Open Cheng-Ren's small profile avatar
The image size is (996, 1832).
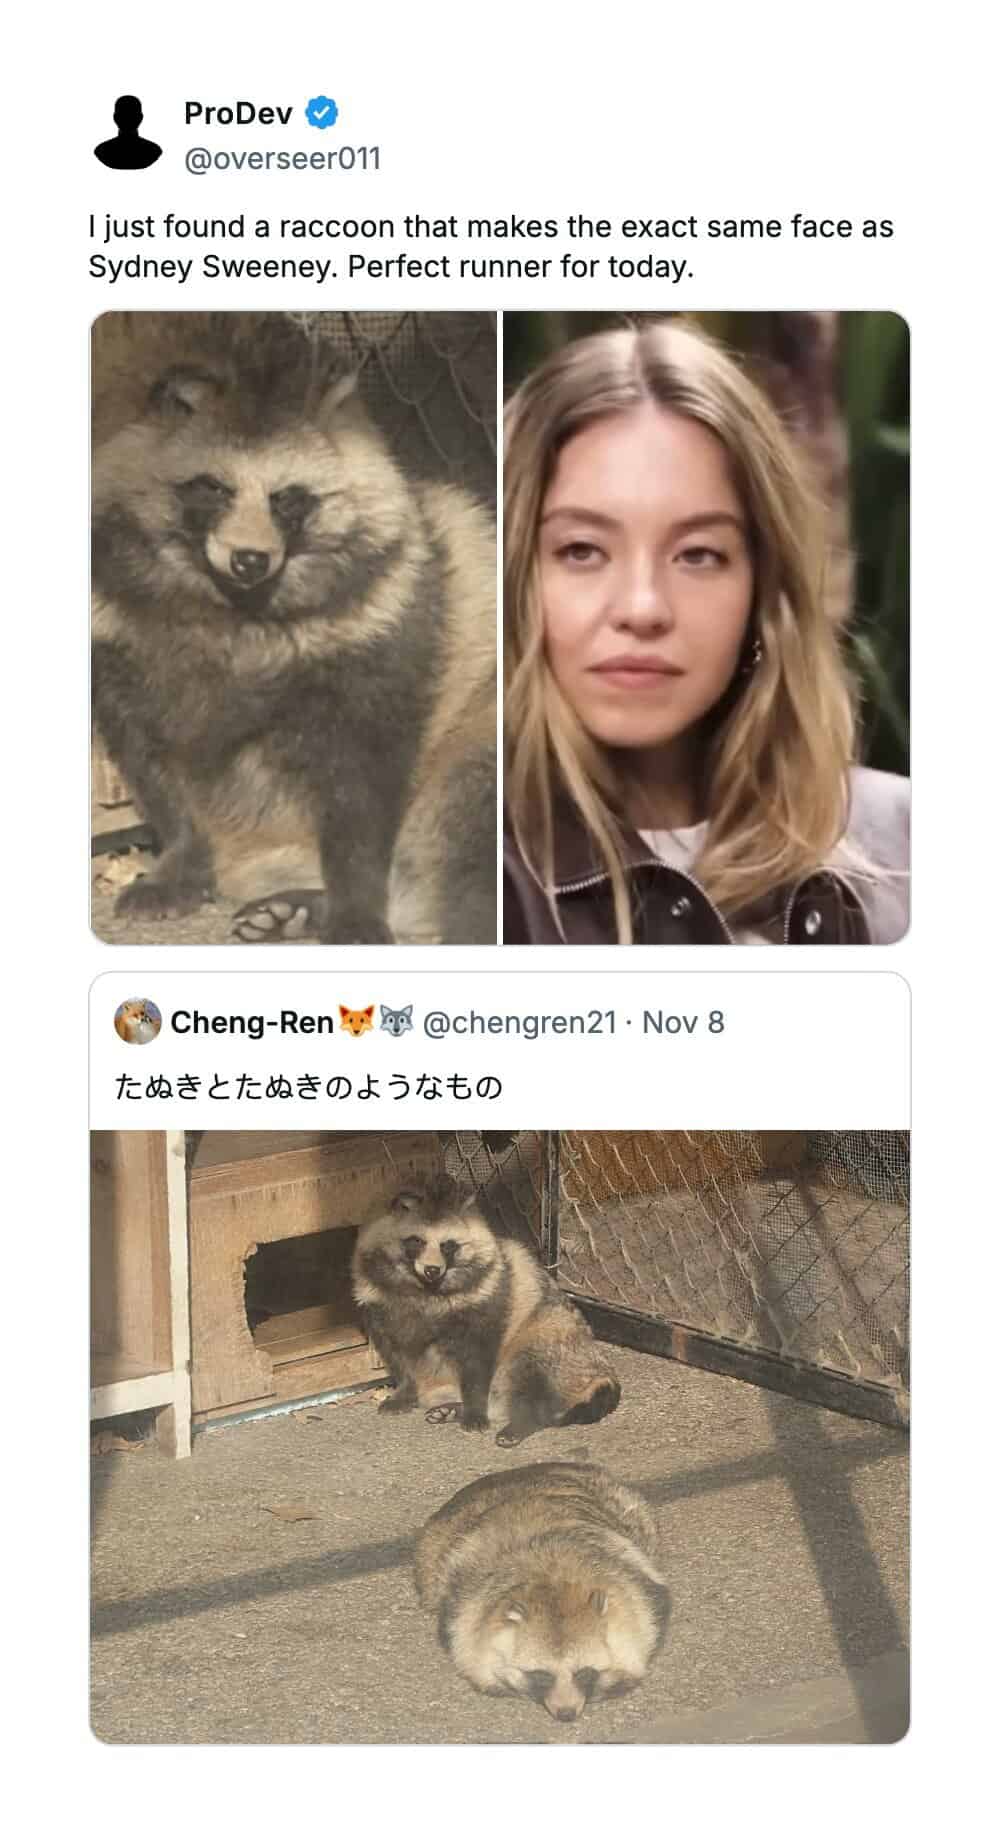click(137, 1022)
